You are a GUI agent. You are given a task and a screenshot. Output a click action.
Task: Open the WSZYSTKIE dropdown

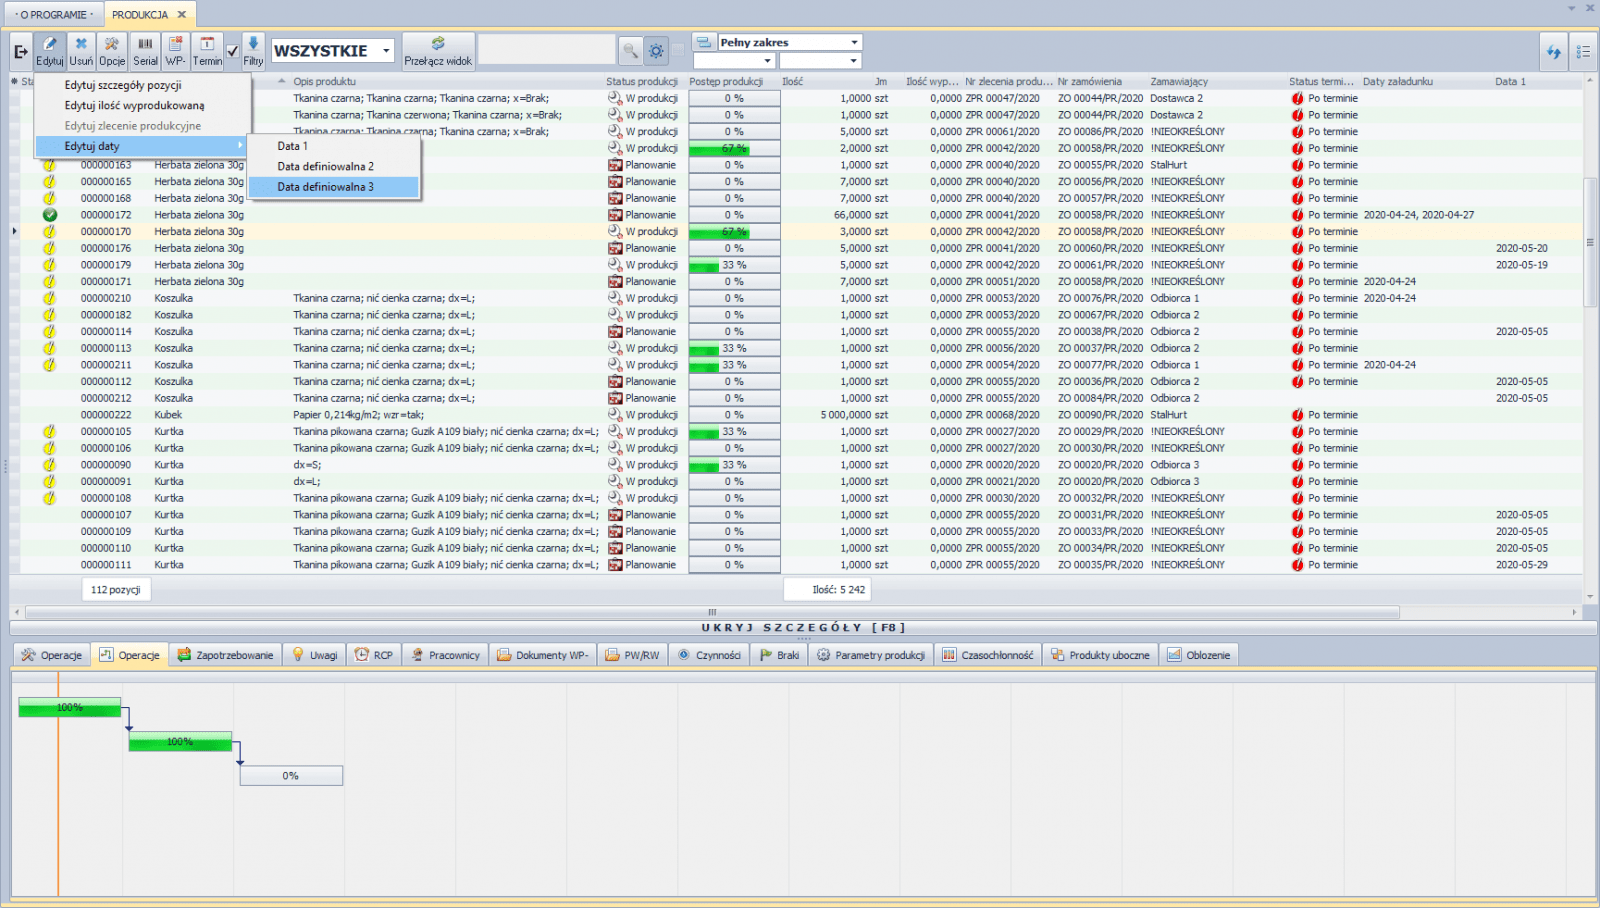[385, 51]
